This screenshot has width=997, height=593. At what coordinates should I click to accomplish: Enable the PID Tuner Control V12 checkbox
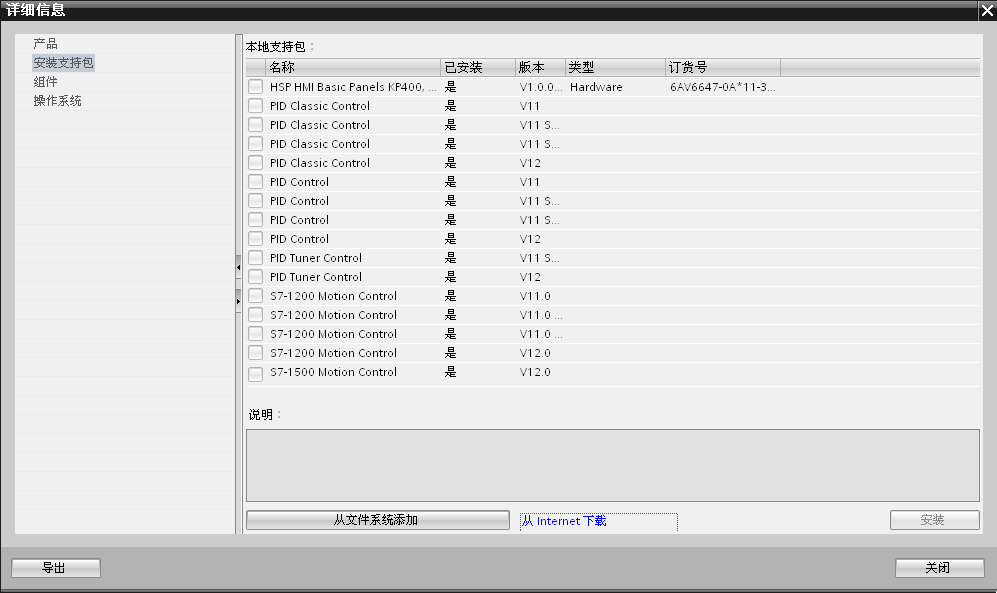coord(256,277)
